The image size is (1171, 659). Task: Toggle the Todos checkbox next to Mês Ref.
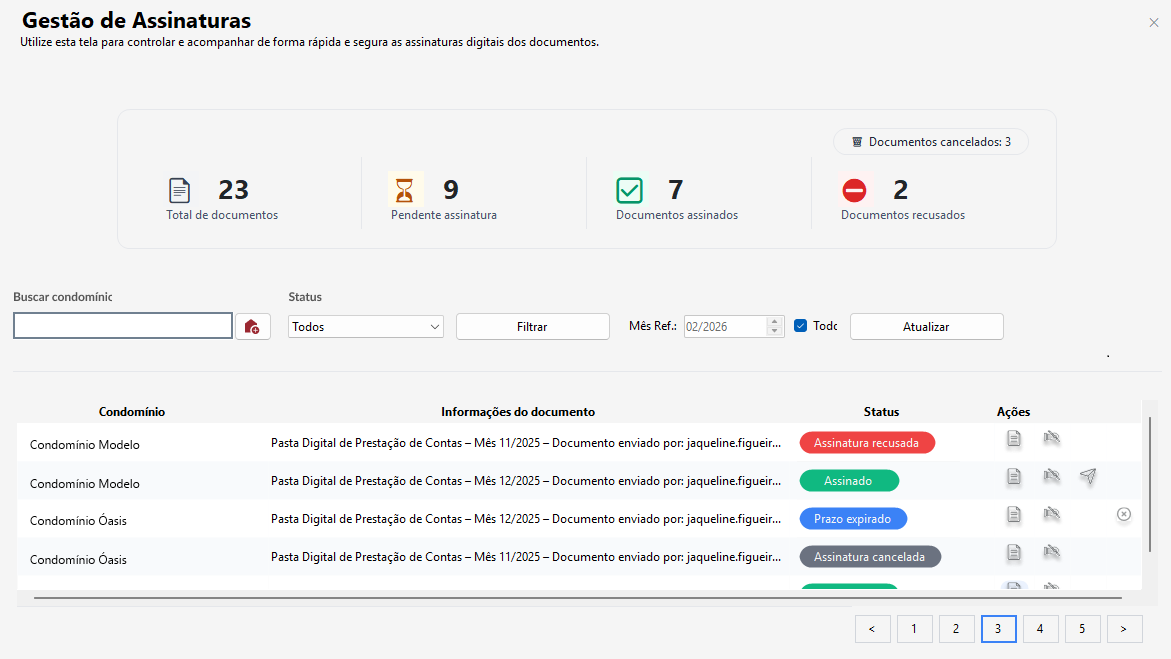(x=801, y=326)
